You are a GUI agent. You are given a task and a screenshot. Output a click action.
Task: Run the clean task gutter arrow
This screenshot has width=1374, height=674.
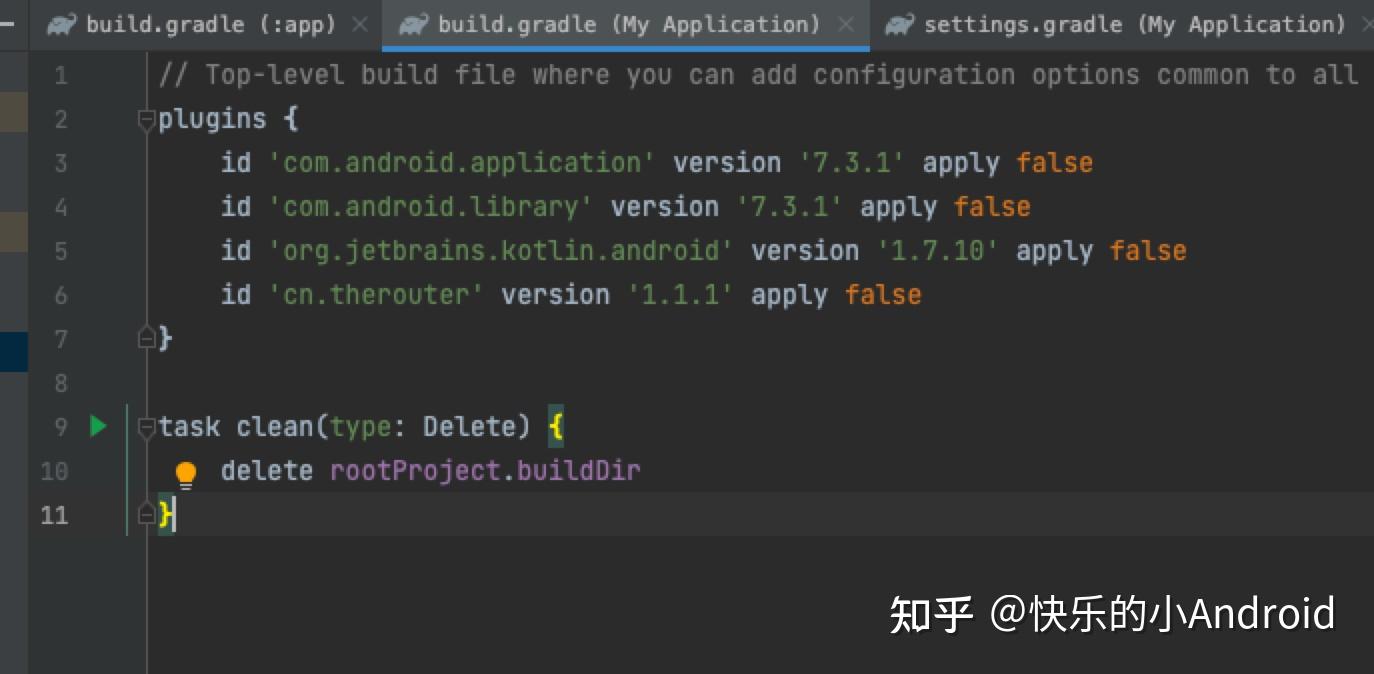[x=98, y=427]
